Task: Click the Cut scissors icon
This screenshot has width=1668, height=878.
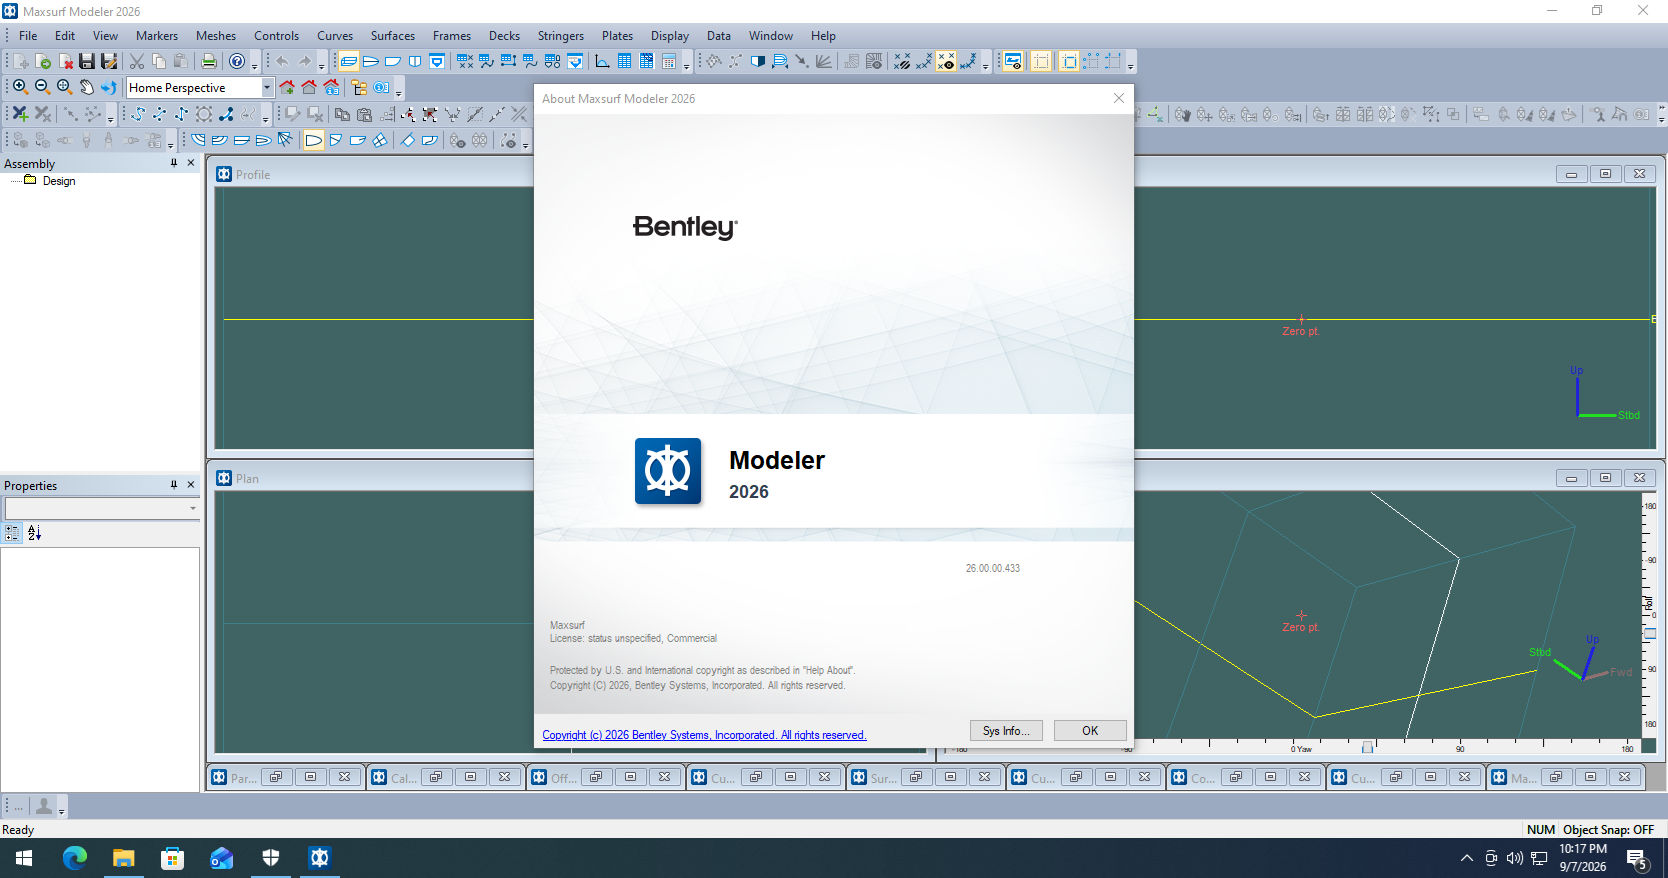Action: tap(137, 61)
